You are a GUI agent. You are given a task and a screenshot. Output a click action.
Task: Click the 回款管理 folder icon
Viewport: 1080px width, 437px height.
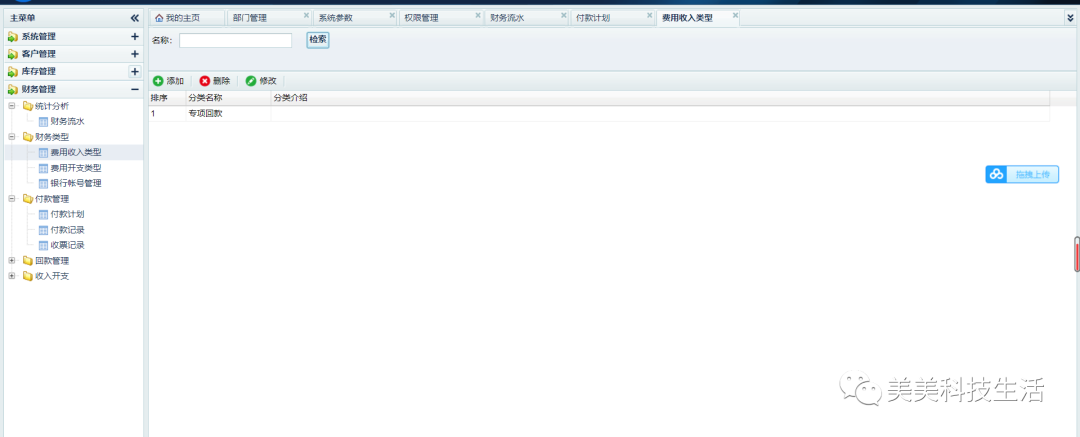[x=28, y=261]
